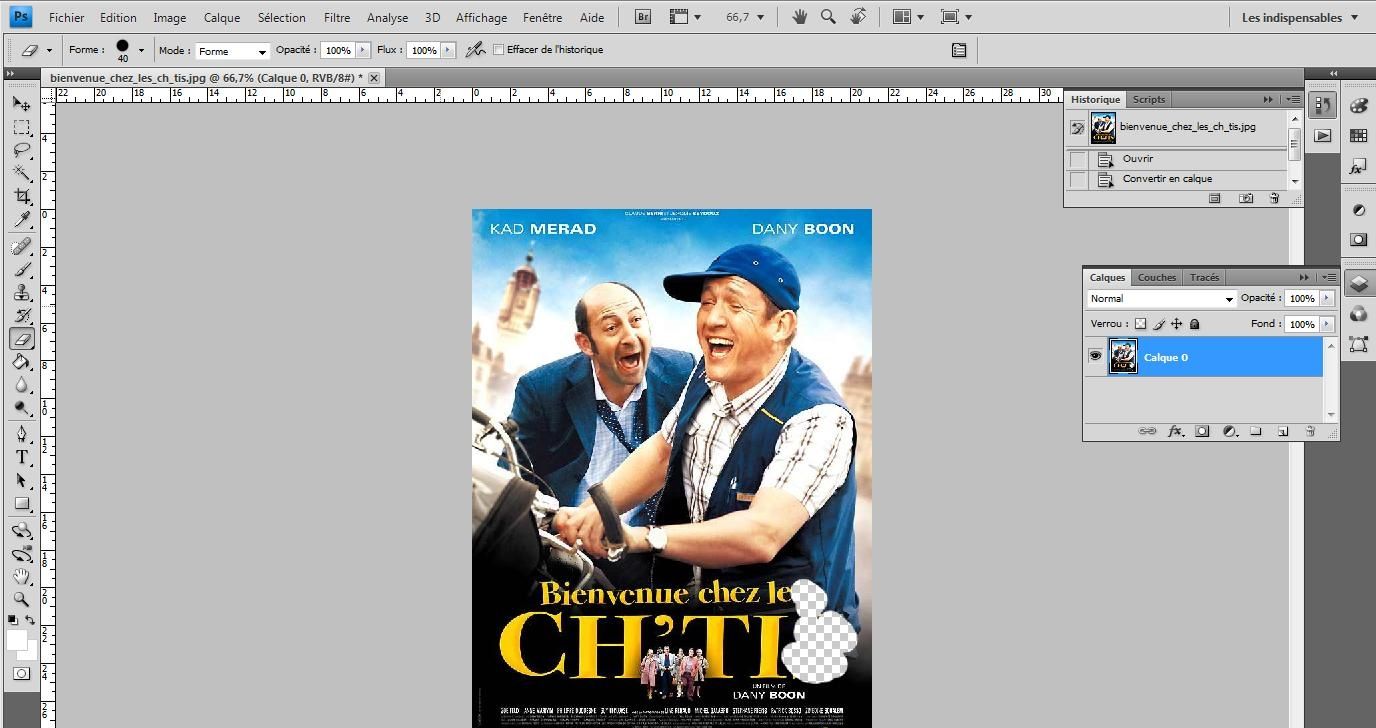Open the Filtre menu
Viewport: 1376px width, 728px height.
337,17
